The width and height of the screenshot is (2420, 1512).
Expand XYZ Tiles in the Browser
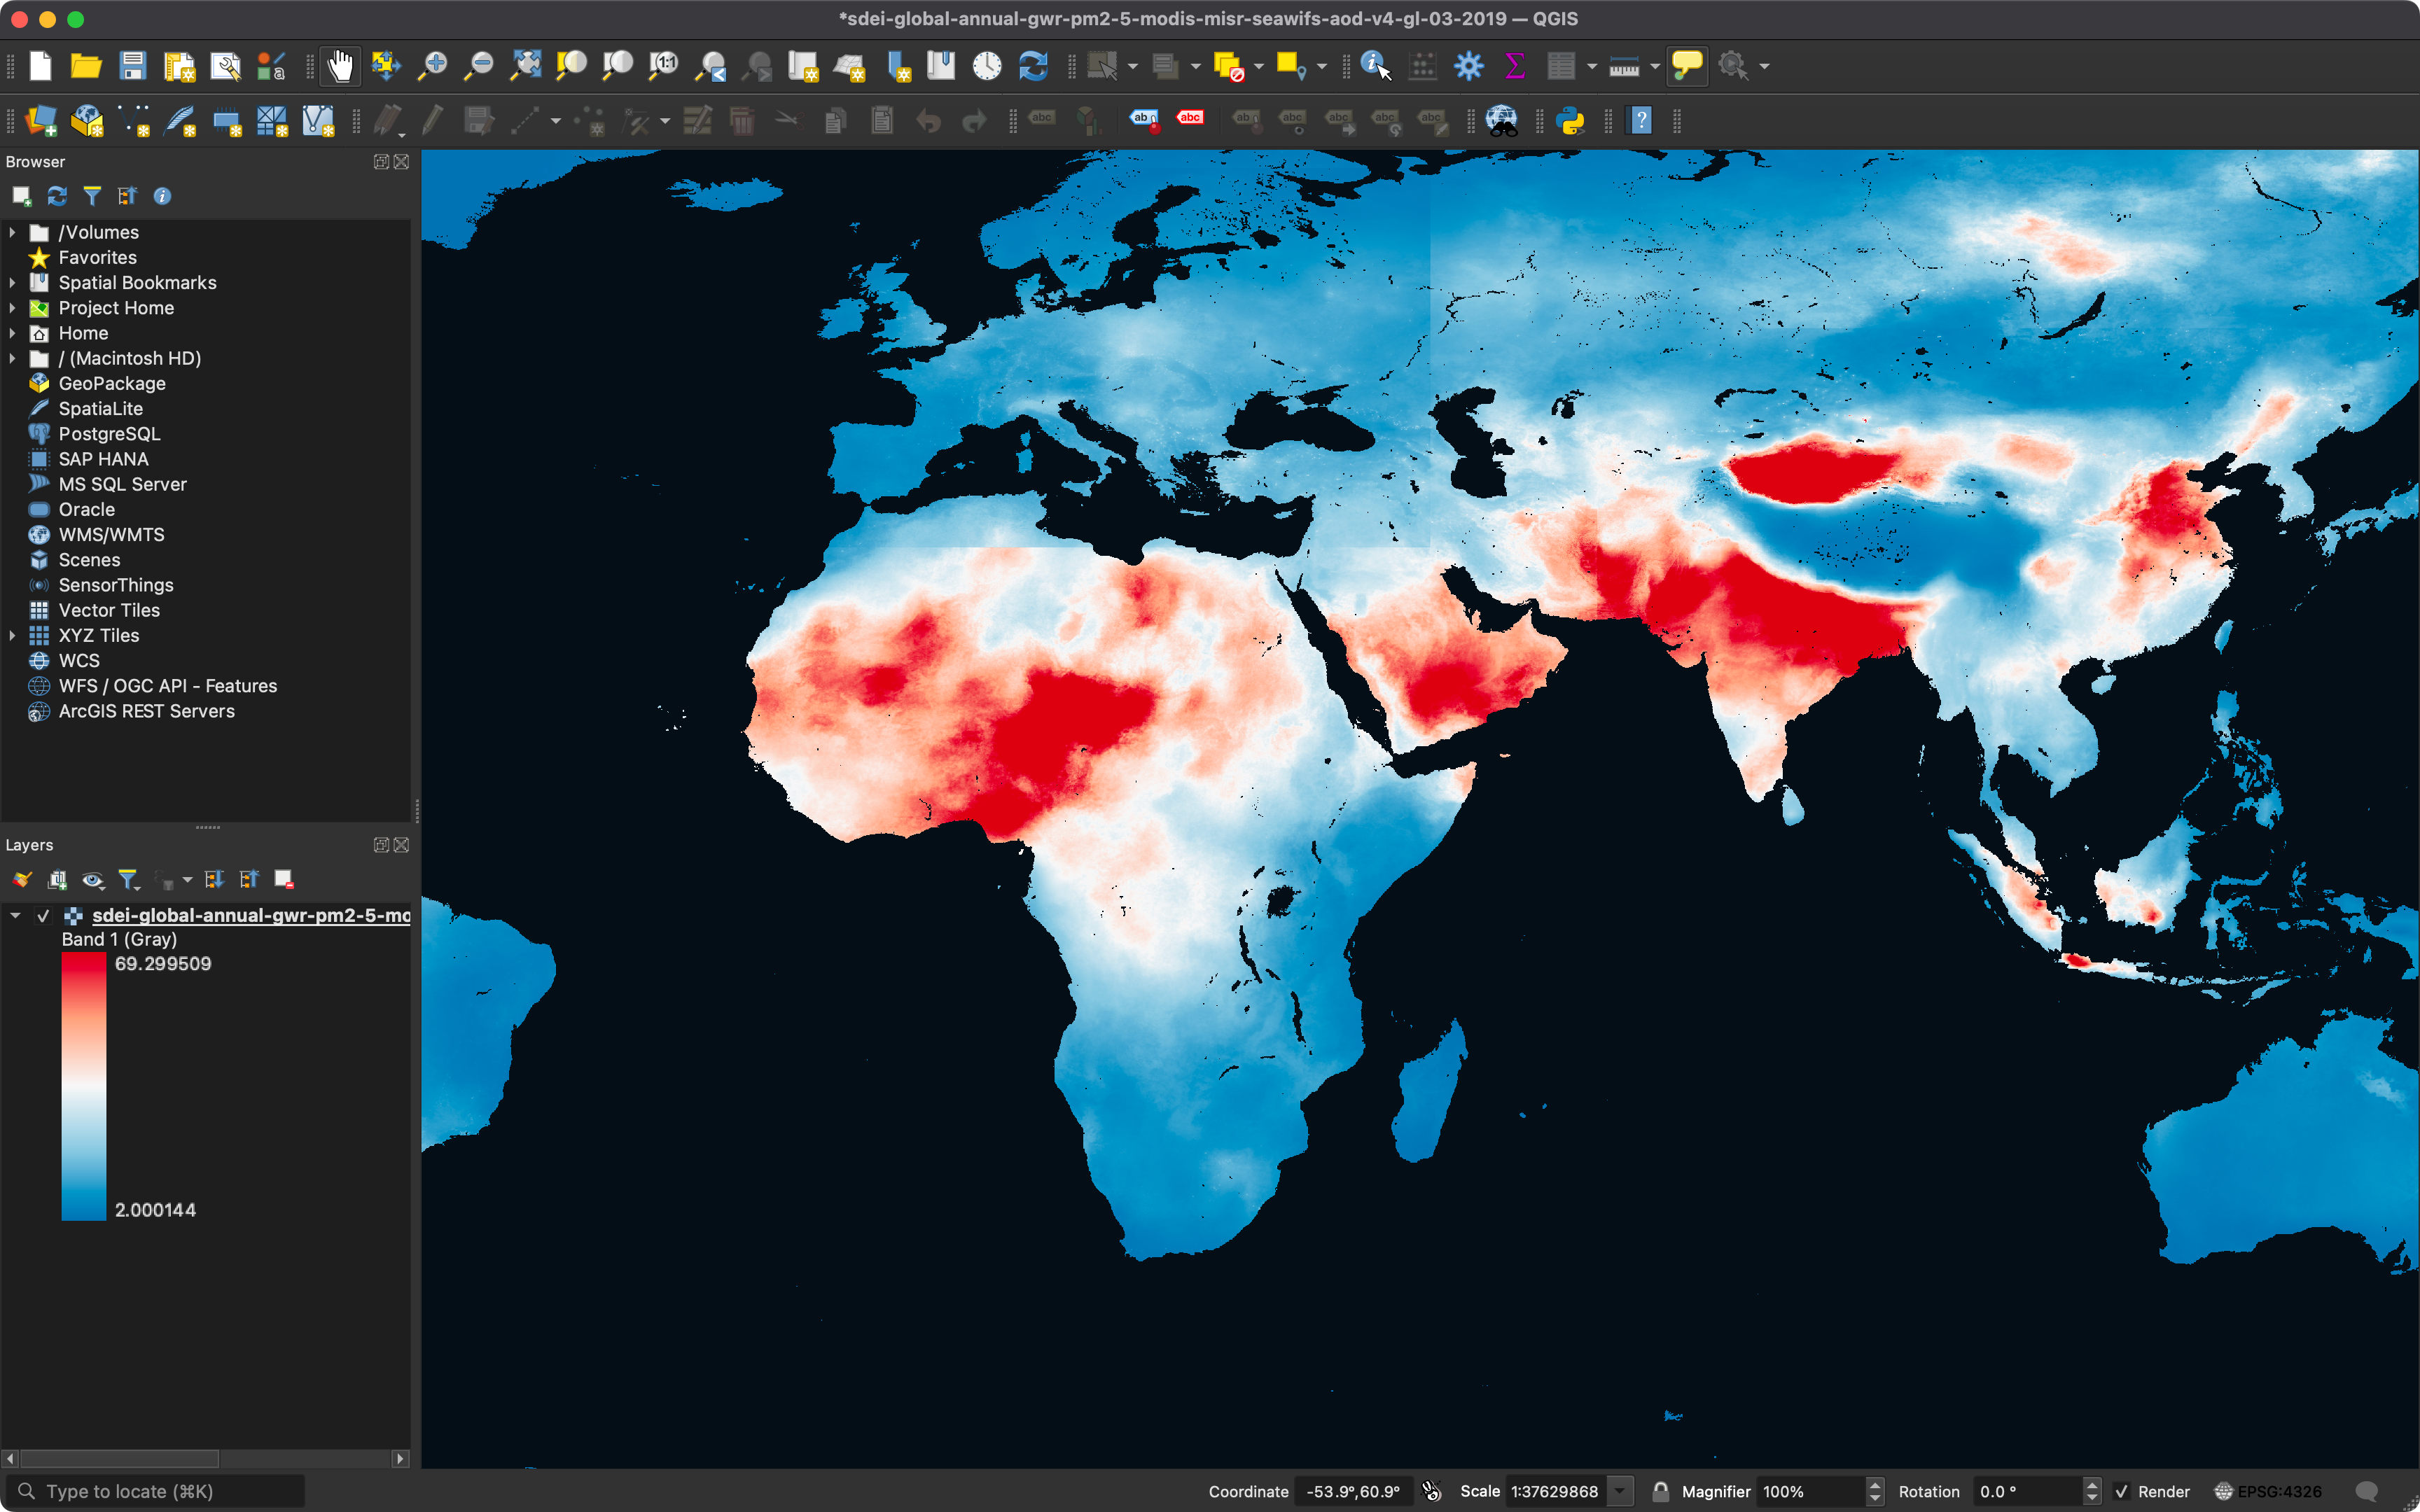click(x=12, y=635)
